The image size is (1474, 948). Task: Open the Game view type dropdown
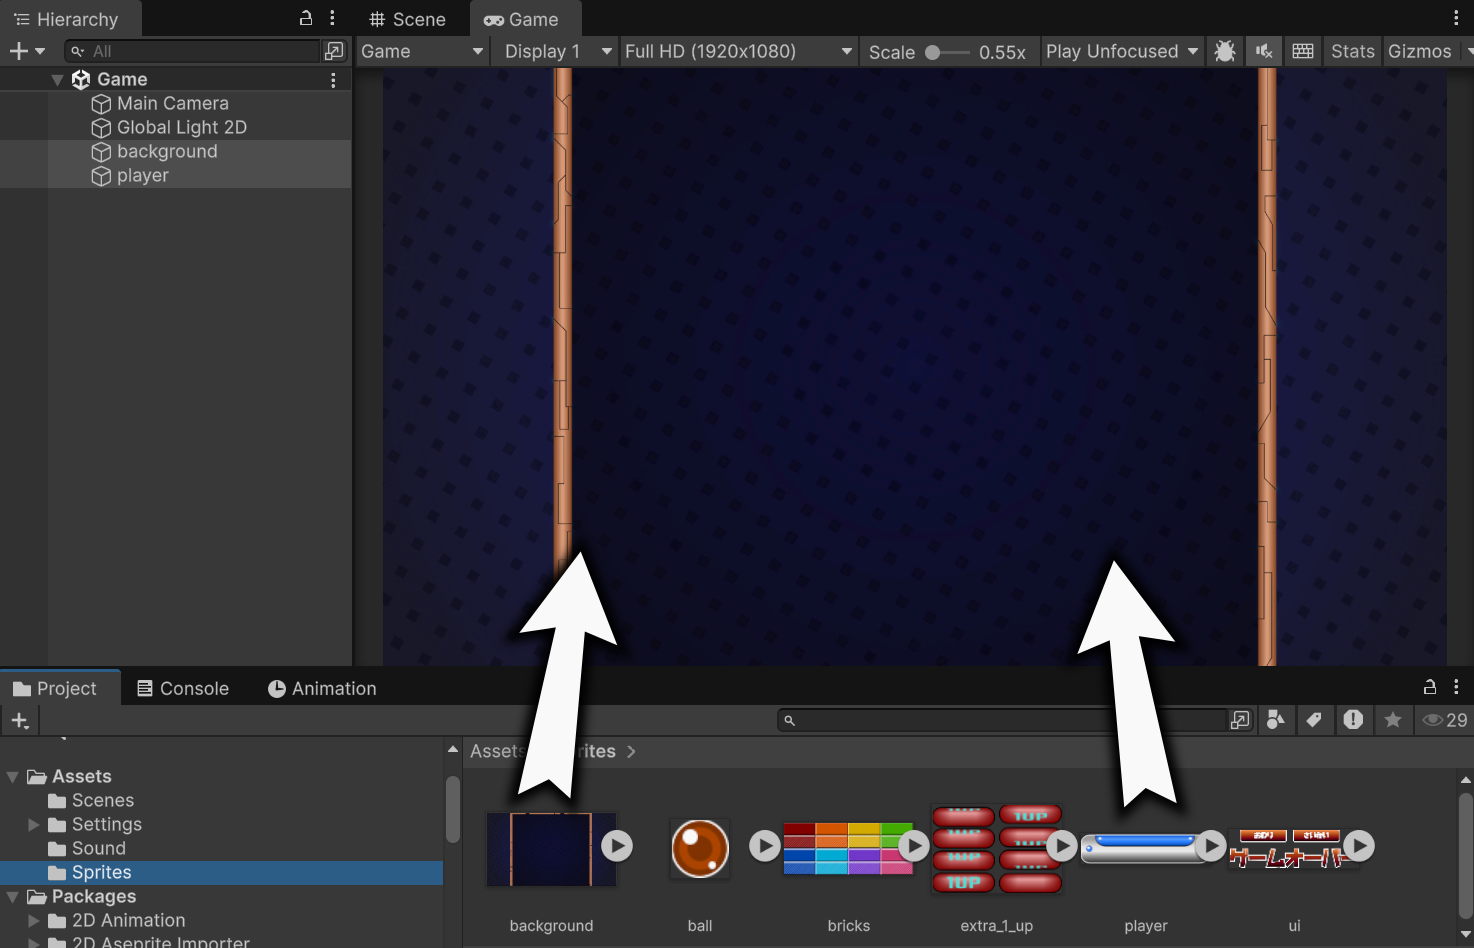422,51
